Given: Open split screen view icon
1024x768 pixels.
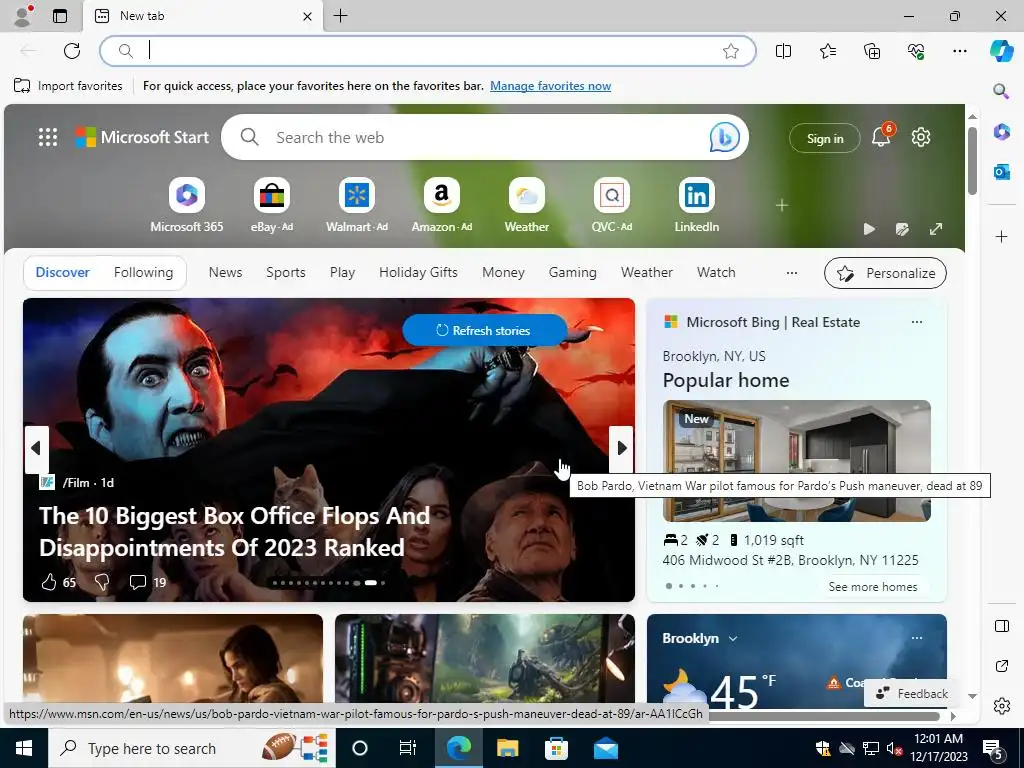Looking at the screenshot, I should pyautogui.click(x=783, y=51).
